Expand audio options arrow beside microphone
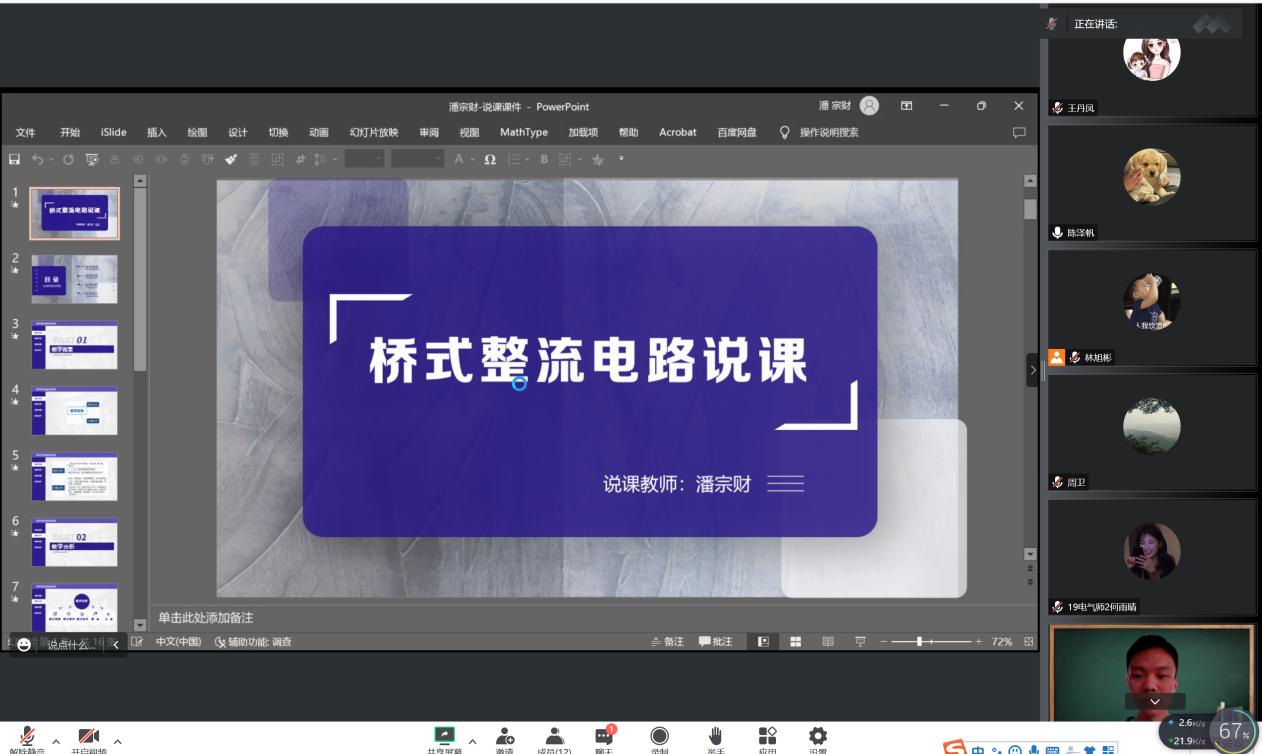Image resolution: width=1262 pixels, height=754 pixels. (56, 741)
